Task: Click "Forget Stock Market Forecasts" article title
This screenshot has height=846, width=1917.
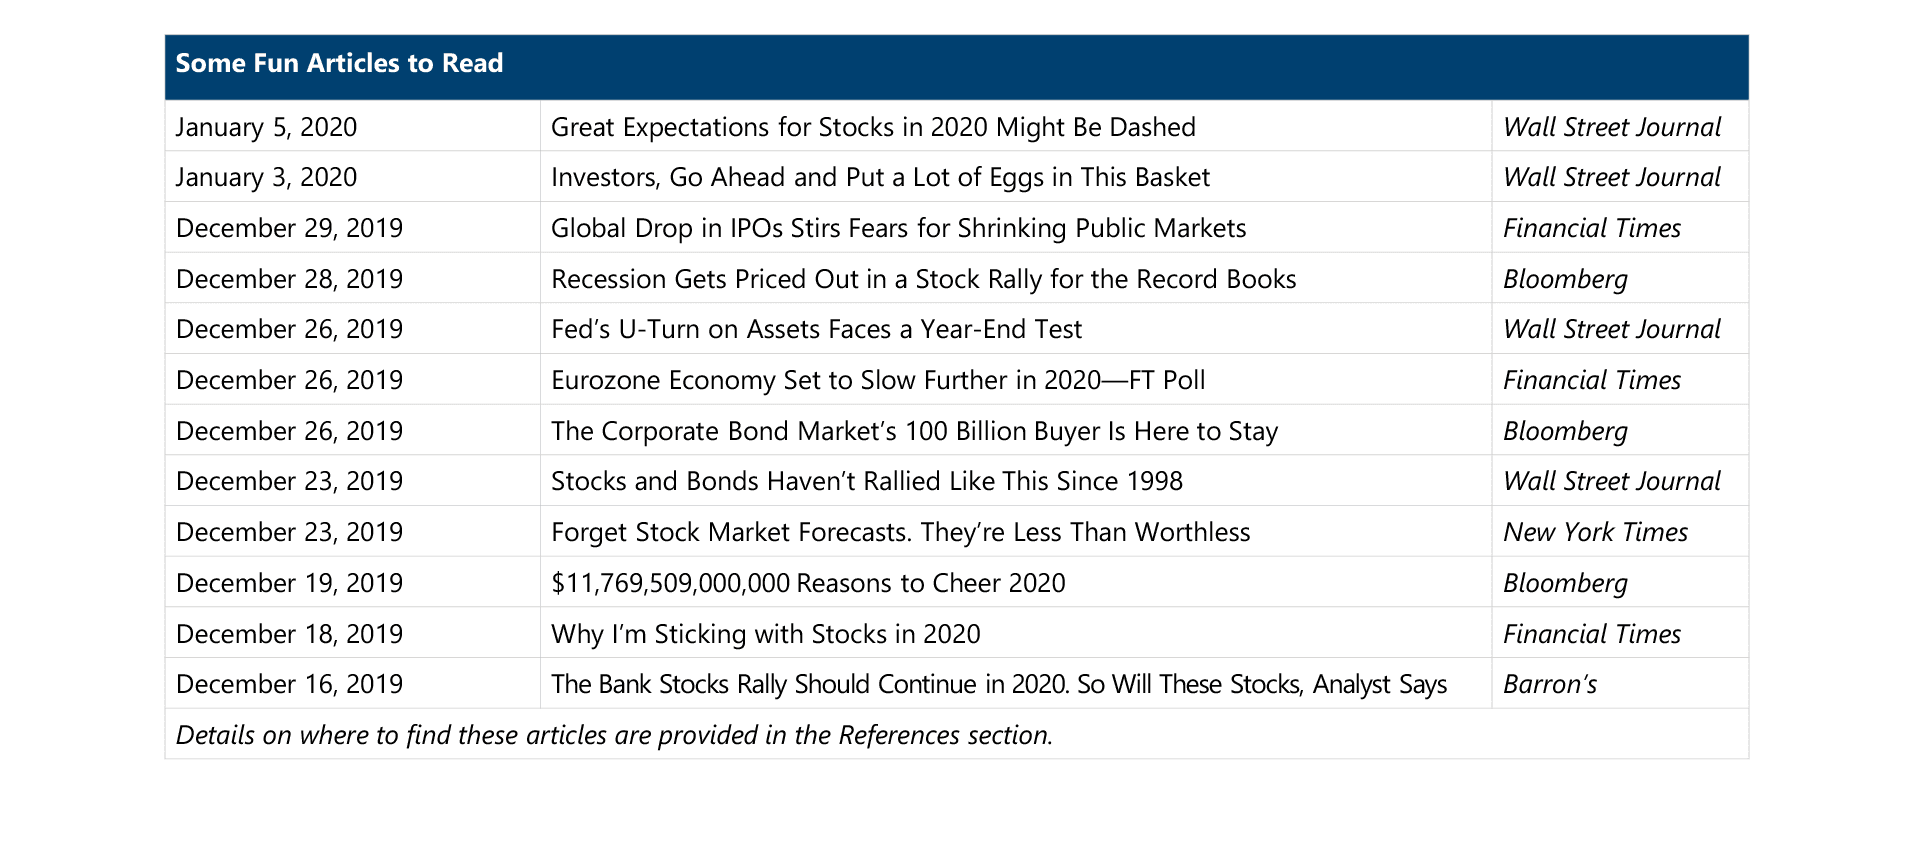Action: click(899, 533)
